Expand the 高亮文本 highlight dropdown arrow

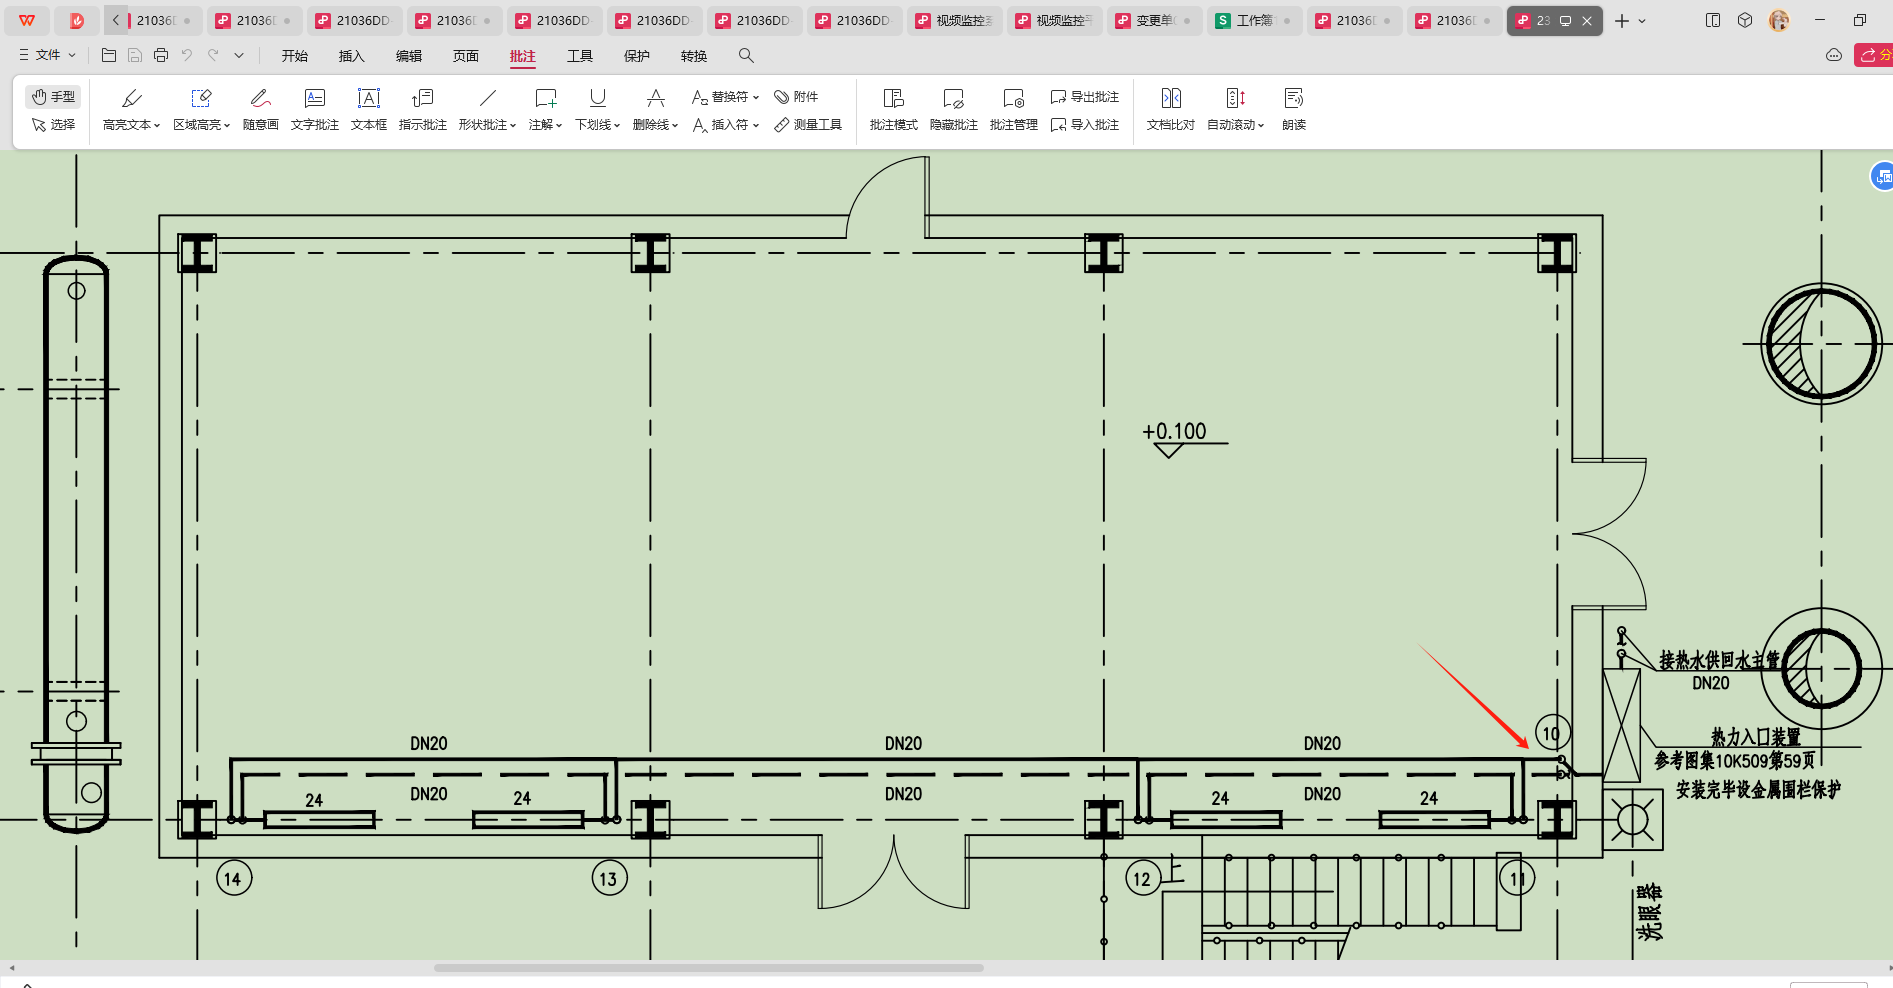pyautogui.click(x=157, y=125)
